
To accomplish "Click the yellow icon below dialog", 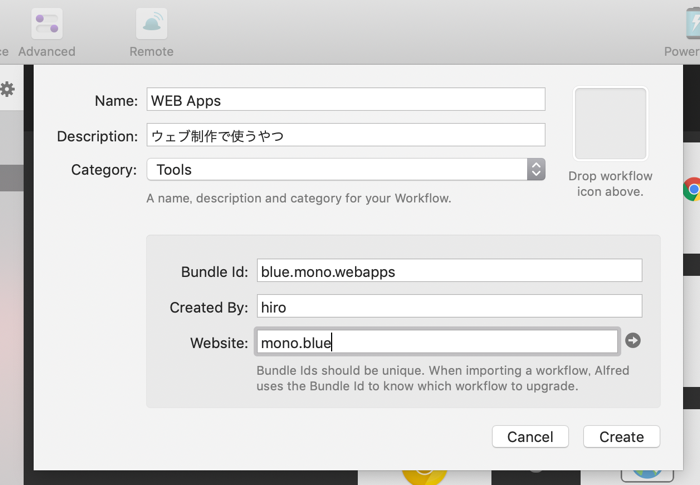I will (424, 477).
